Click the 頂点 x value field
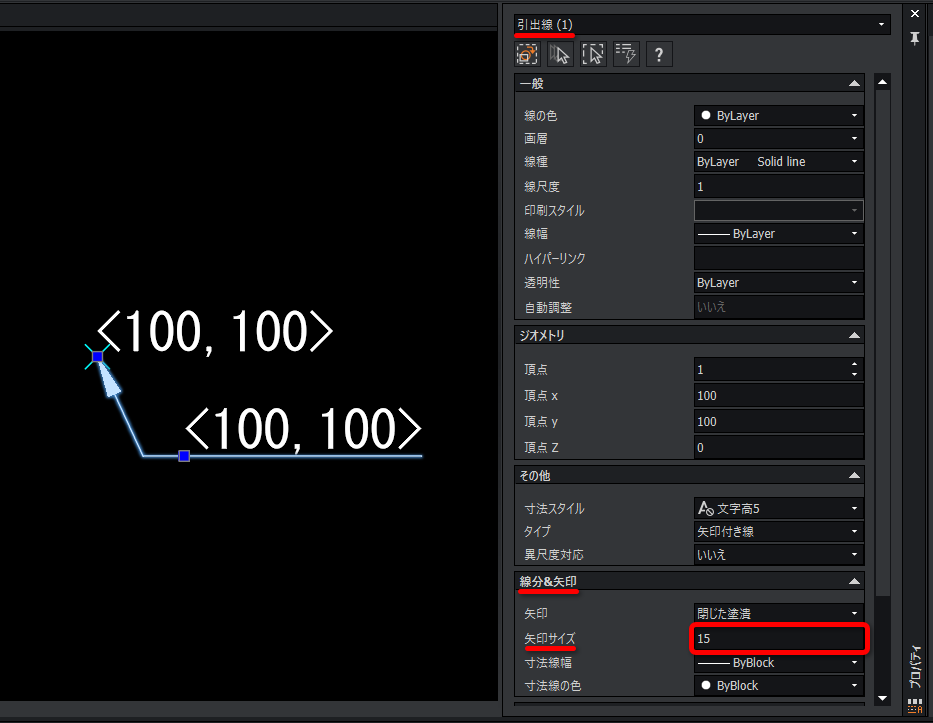The height and width of the screenshot is (723, 933). (778, 396)
